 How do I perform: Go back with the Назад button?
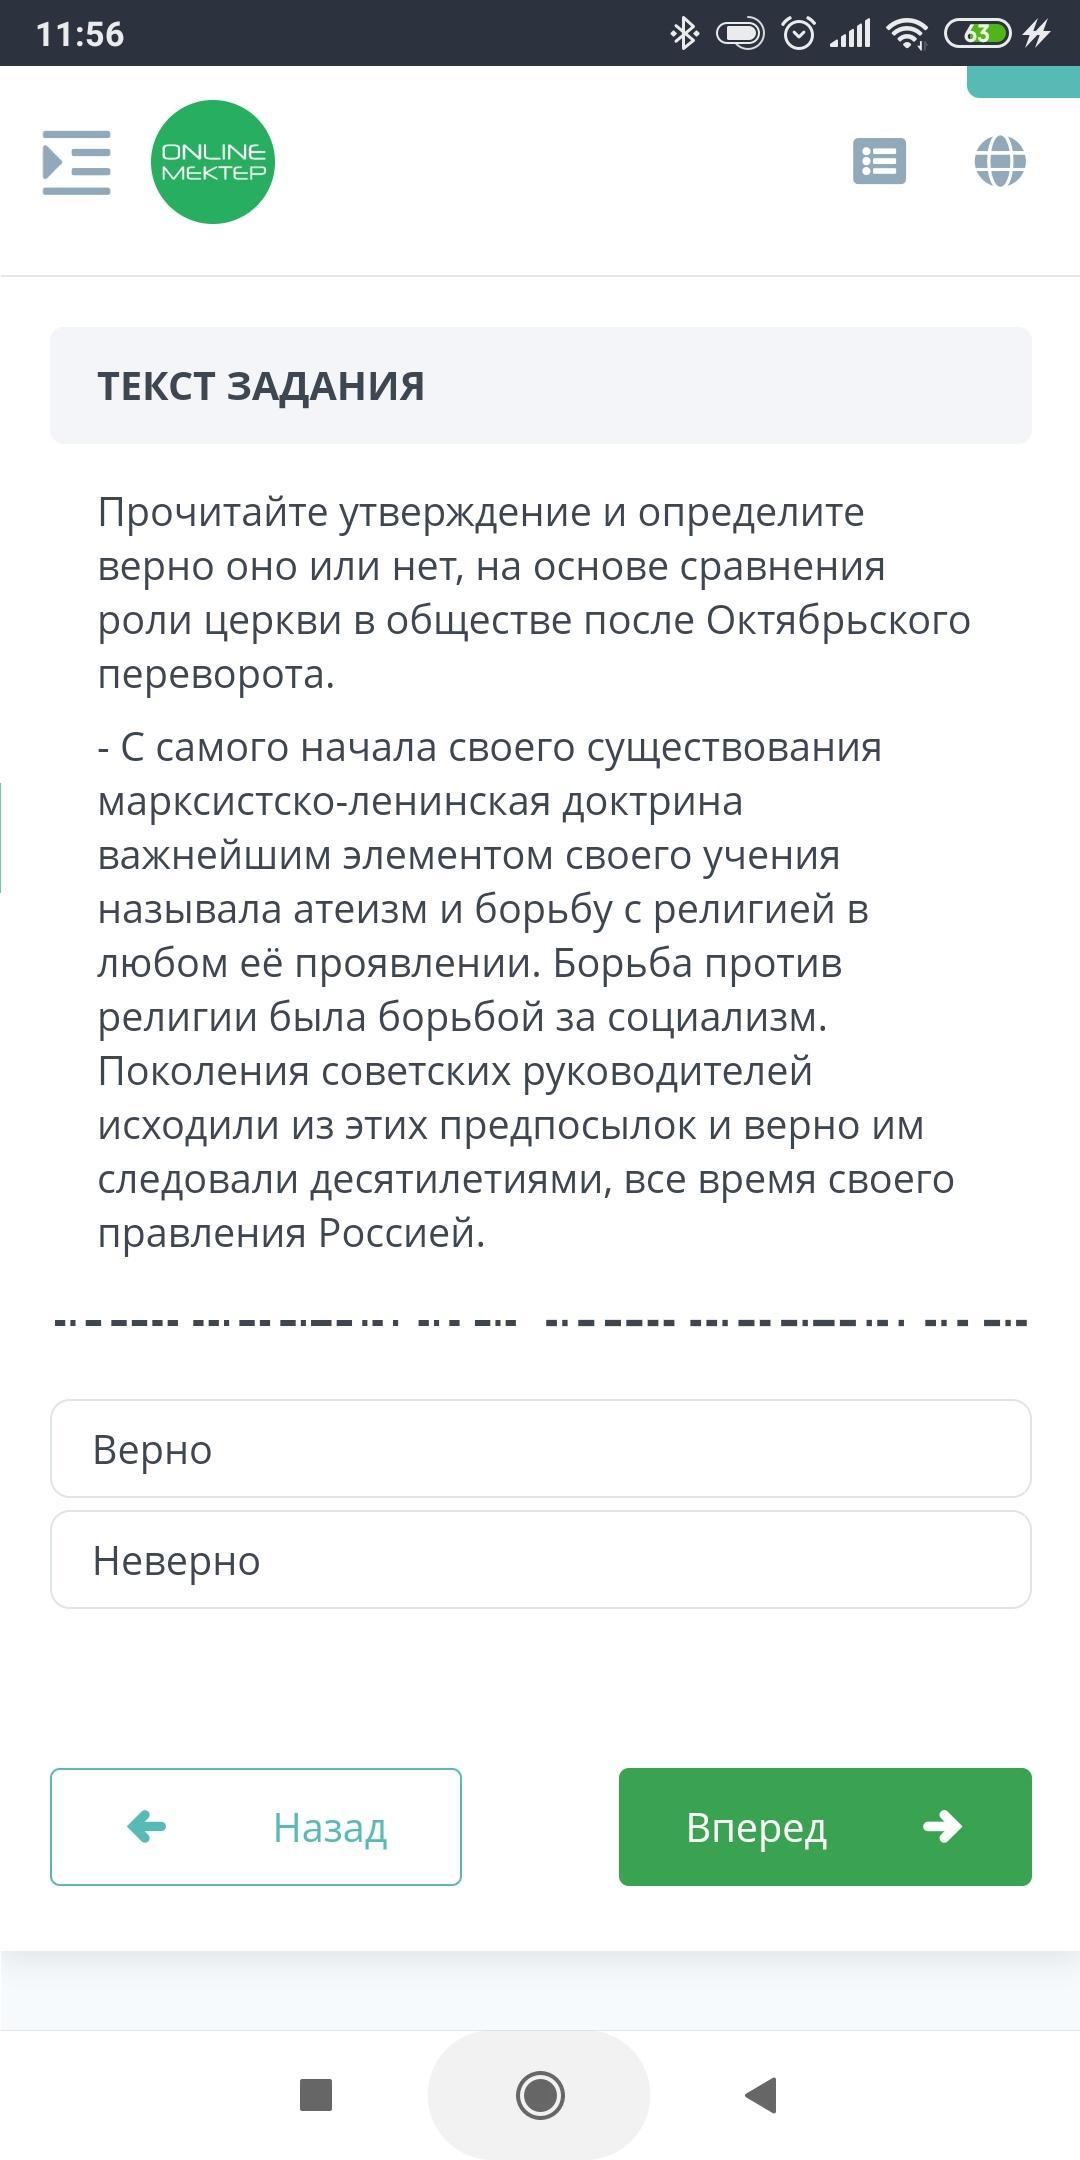tap(256, 1827)
